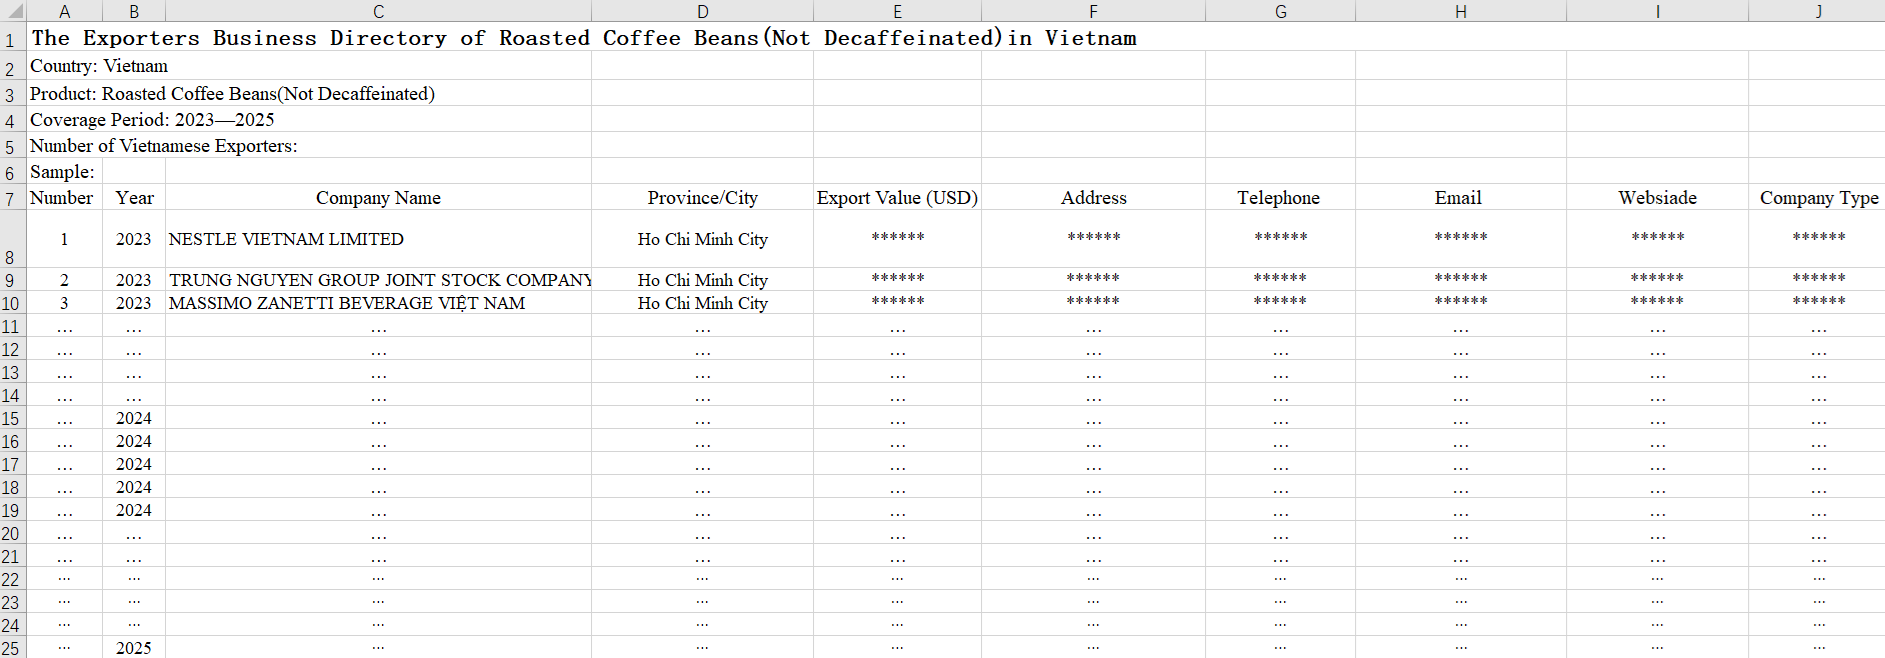The height and width of the screenshot is (658, 1885).
Task: Click the NESTLE VIETNAM LIMITED cell
Action: coord(287,239)
